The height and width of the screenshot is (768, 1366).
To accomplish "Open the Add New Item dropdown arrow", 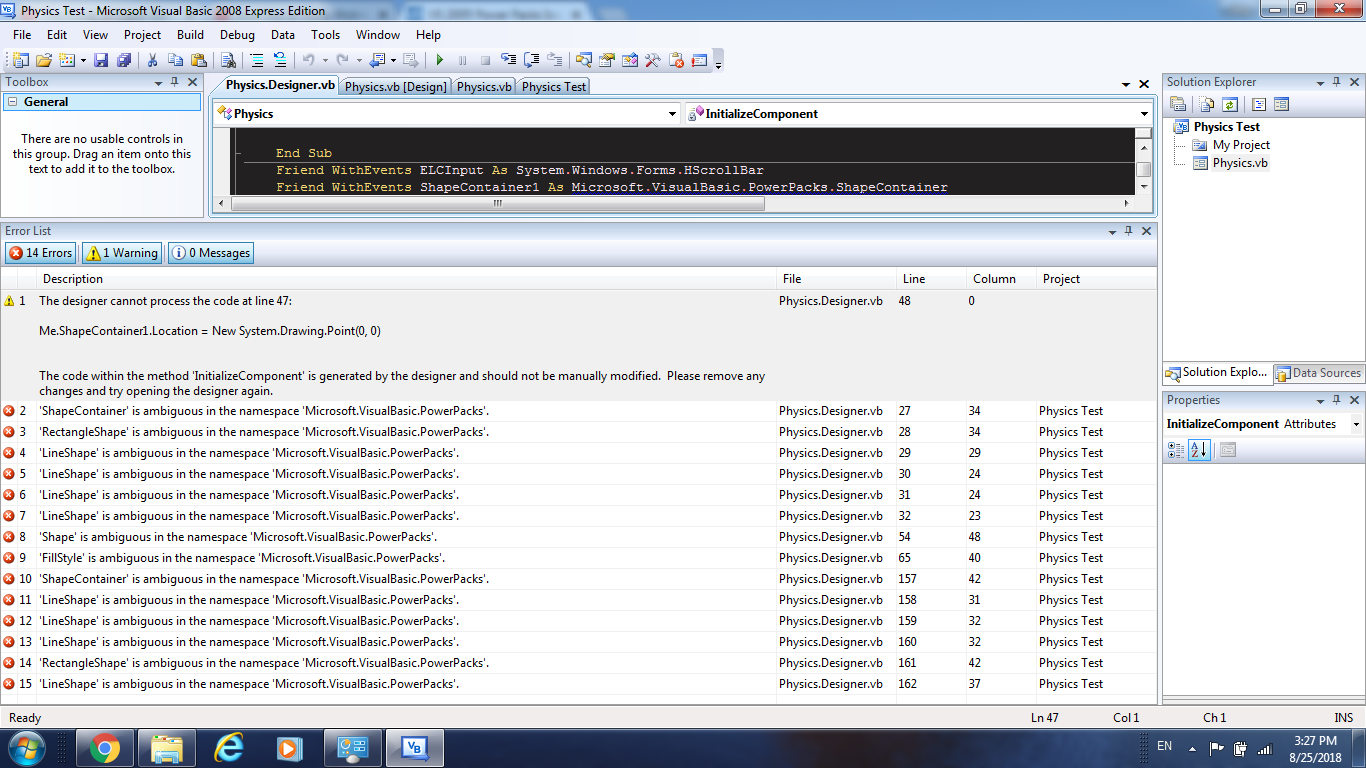I will [83, 61].
